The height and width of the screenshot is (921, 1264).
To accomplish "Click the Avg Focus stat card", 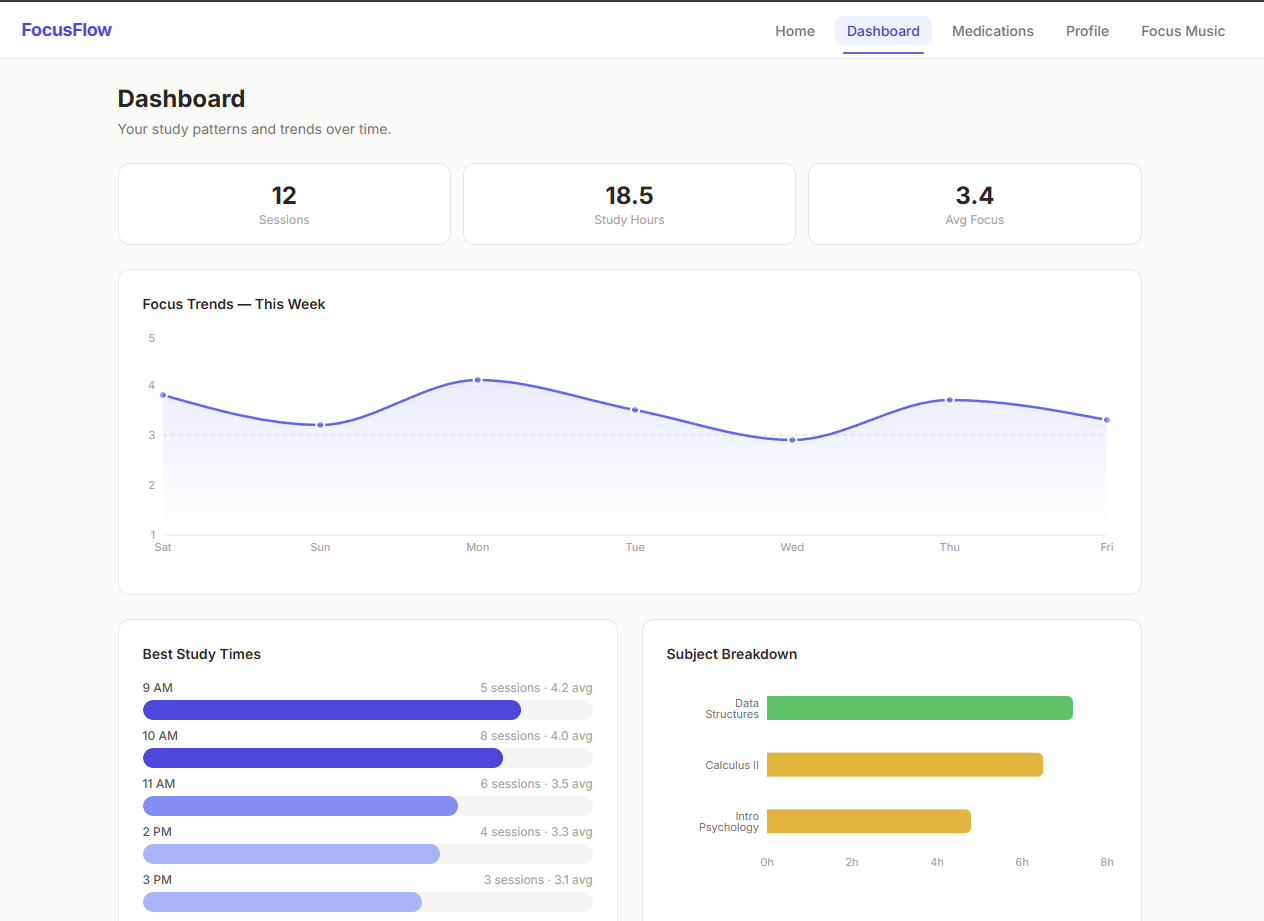I will click(974, 204).
